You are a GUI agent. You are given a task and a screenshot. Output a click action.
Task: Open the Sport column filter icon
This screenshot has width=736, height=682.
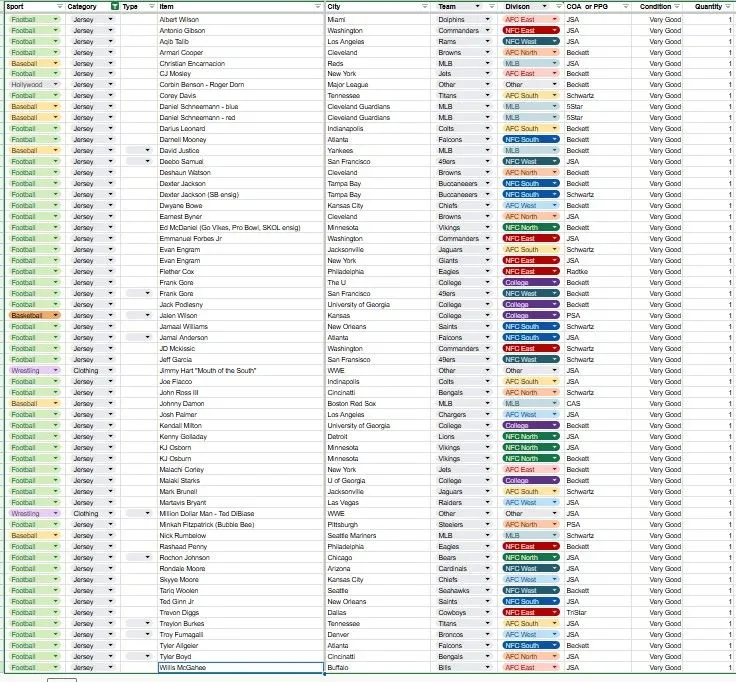click(x=60, y=7)
